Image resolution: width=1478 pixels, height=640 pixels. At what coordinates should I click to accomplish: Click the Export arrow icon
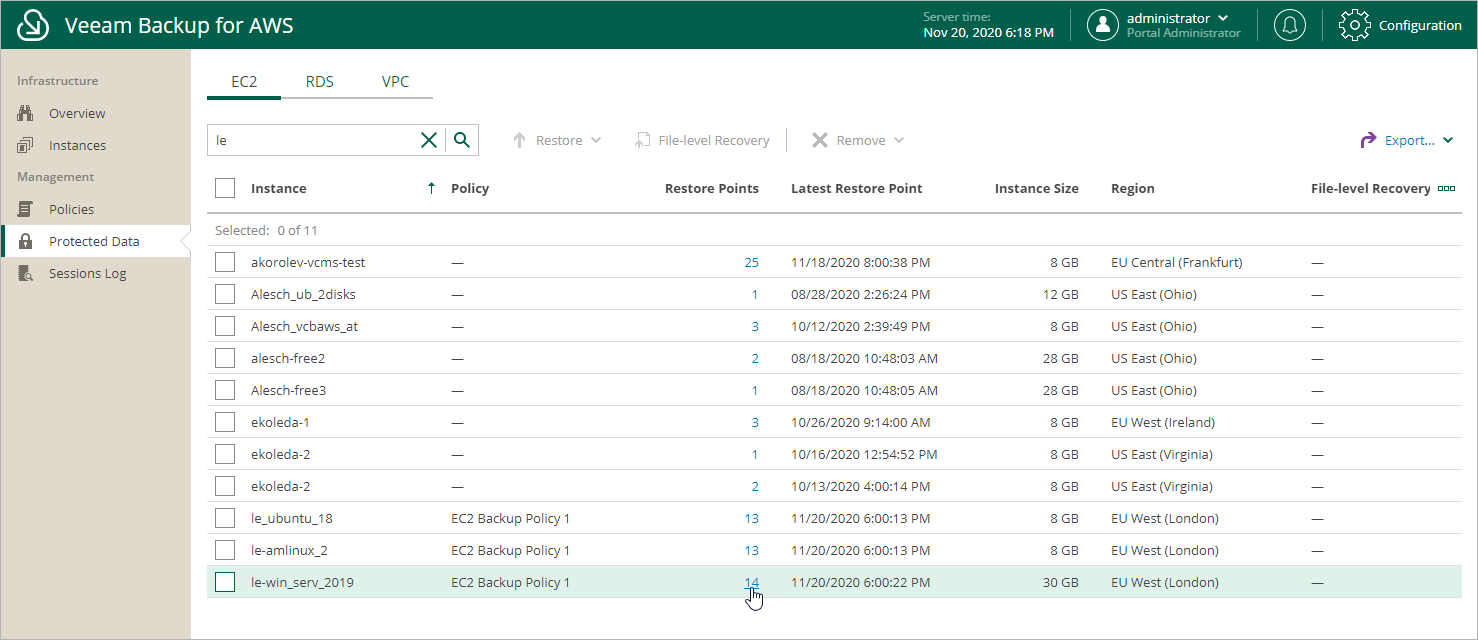point(1368,140)
